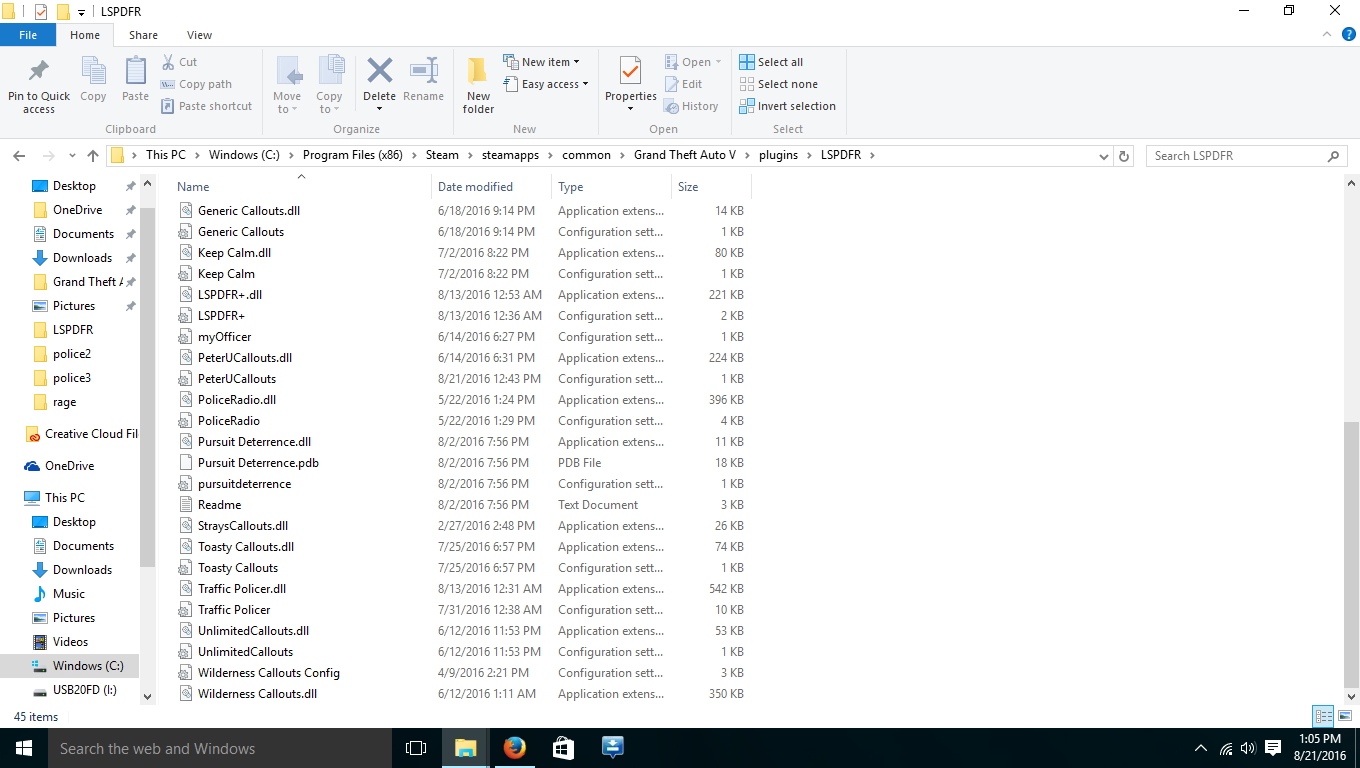Open file History from ribbon
1360x768 pixels.
tap(691, 106)
